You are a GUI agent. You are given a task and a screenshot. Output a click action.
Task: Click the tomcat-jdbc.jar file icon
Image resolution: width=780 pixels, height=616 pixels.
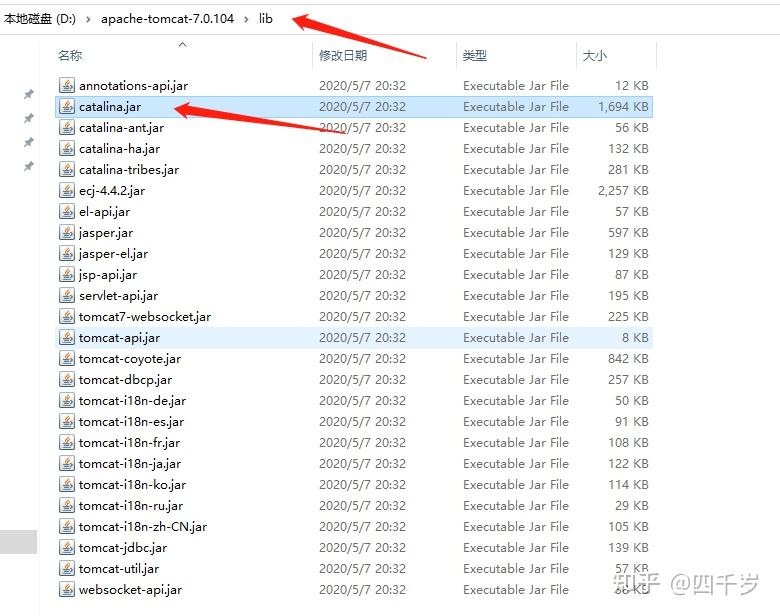[67, 547]
